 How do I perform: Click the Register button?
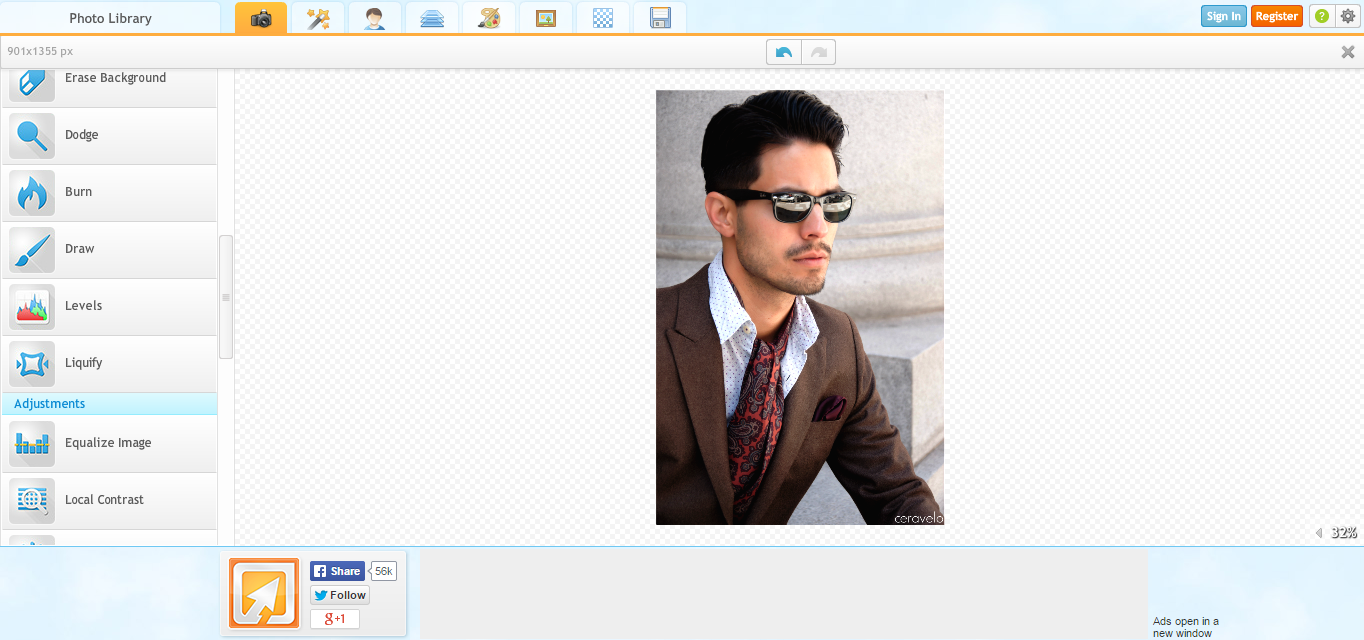tap(1277, 16)
